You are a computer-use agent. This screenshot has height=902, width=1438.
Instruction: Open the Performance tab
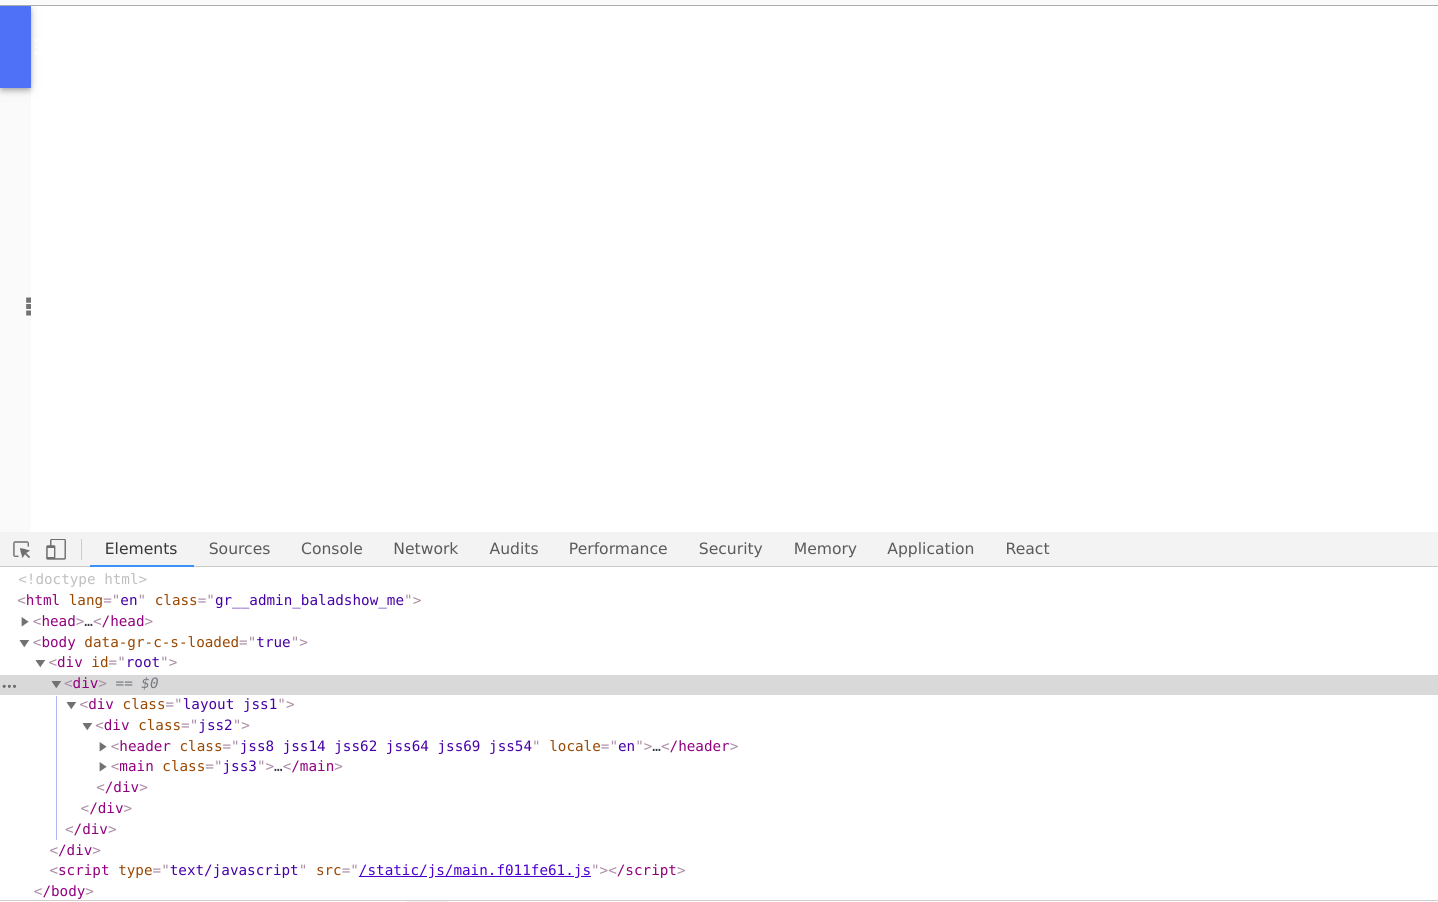pyautogui.click(x=617, y=548)
